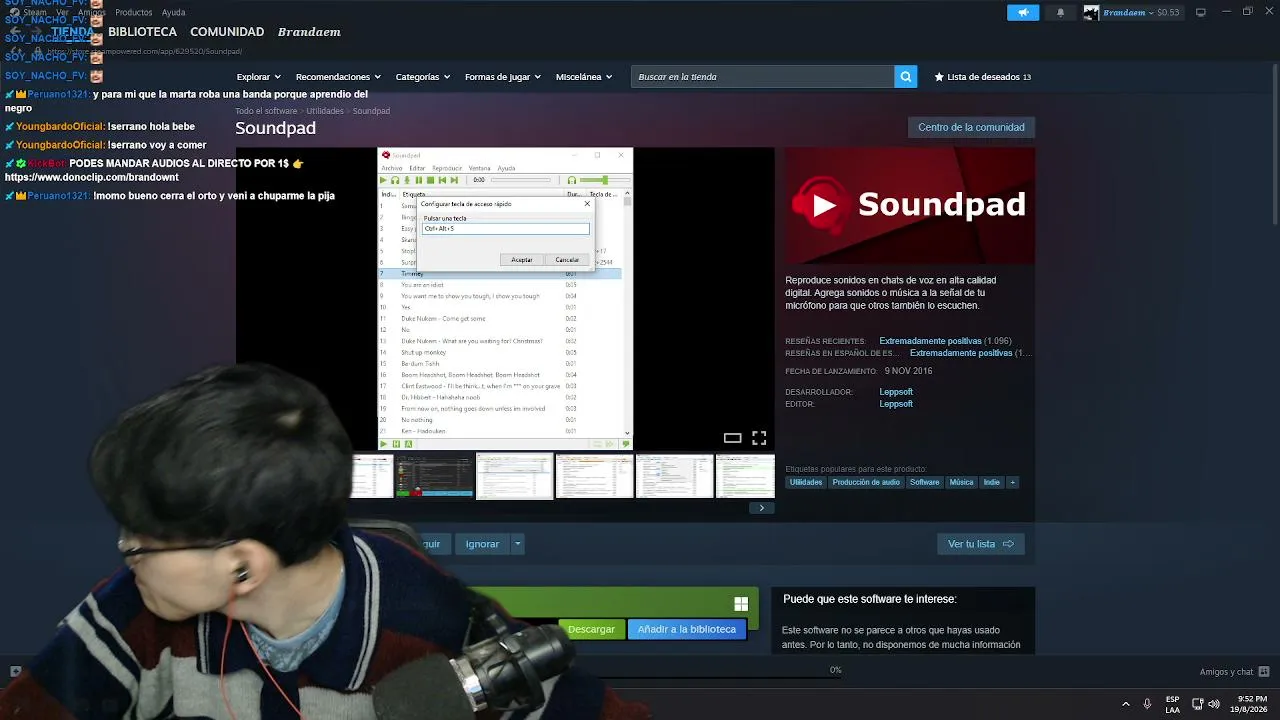Screen dimensions: 1280x720
Task: Click the Ignorar button
Action: 482,544
